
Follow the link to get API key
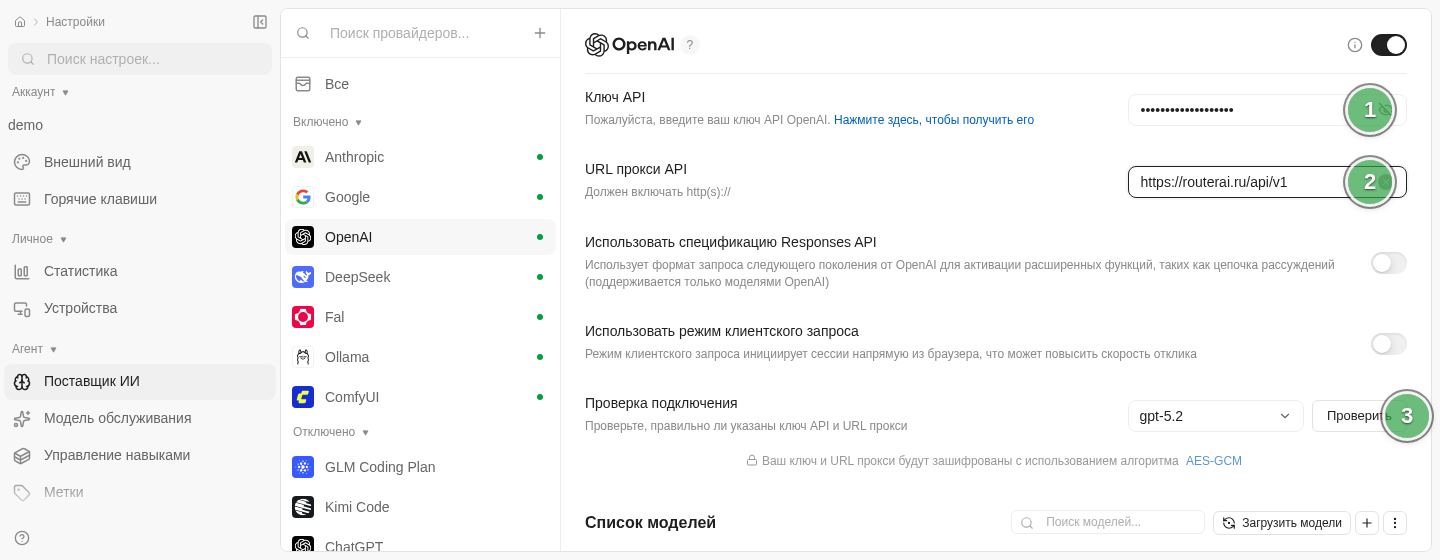tap(934, 120)
